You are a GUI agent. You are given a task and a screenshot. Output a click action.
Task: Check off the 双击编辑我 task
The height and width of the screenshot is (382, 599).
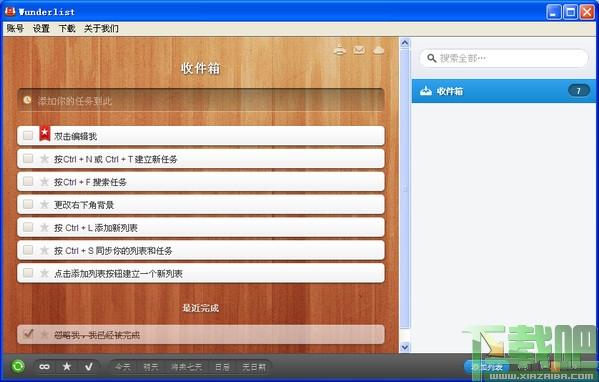(28, 135)
